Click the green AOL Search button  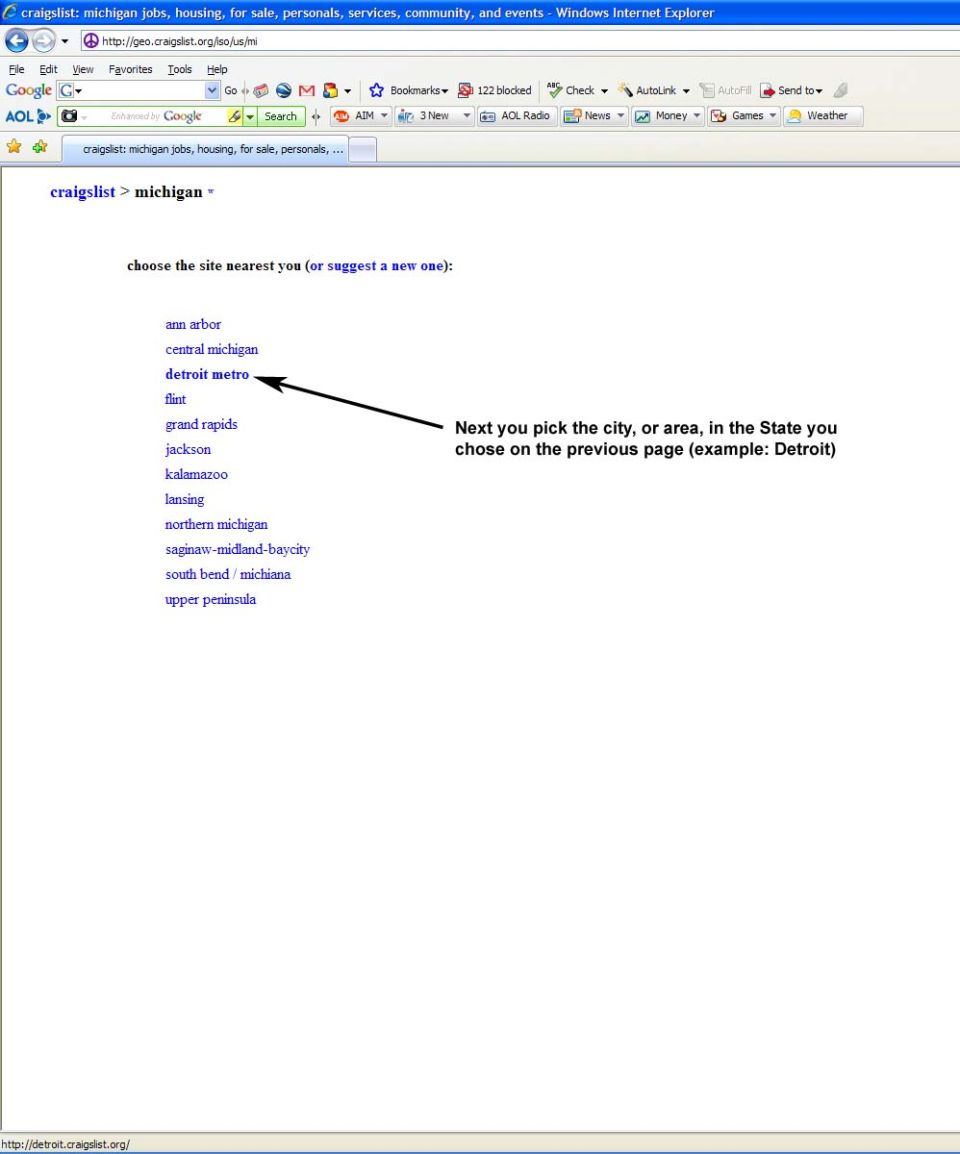pyautogui.click(x=280, y=116)
